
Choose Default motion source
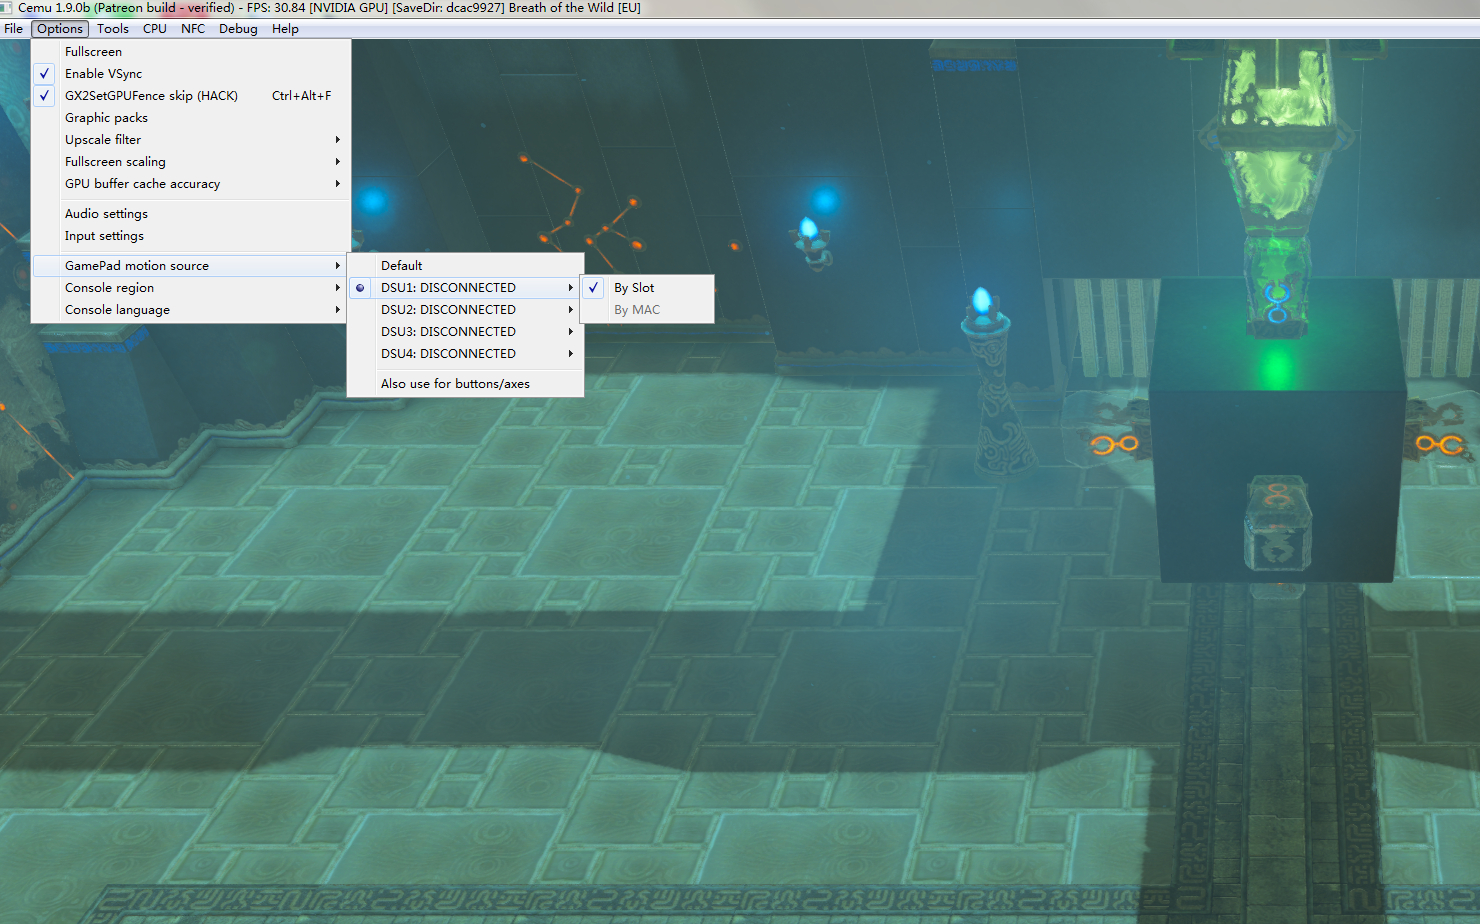click(x=465, y=266)
